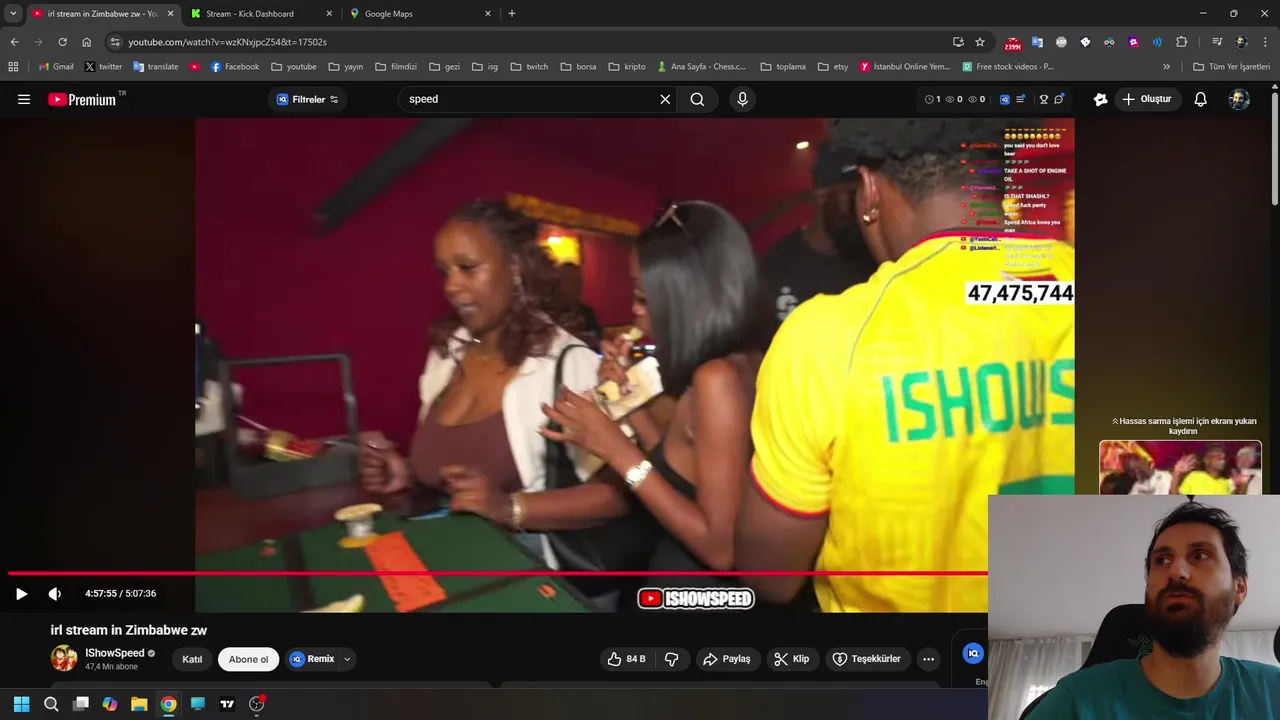Start voice search with the microphone
This screenshot has height=720, width=1280.
(742, 99)
